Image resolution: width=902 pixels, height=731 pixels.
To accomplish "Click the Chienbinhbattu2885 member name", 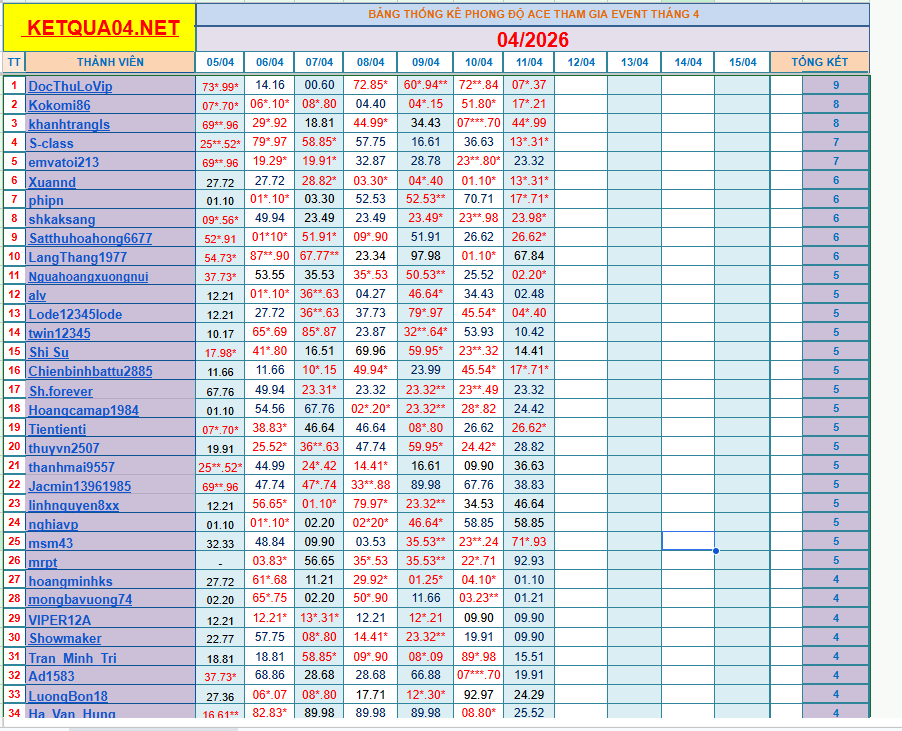I will (90, 371).
